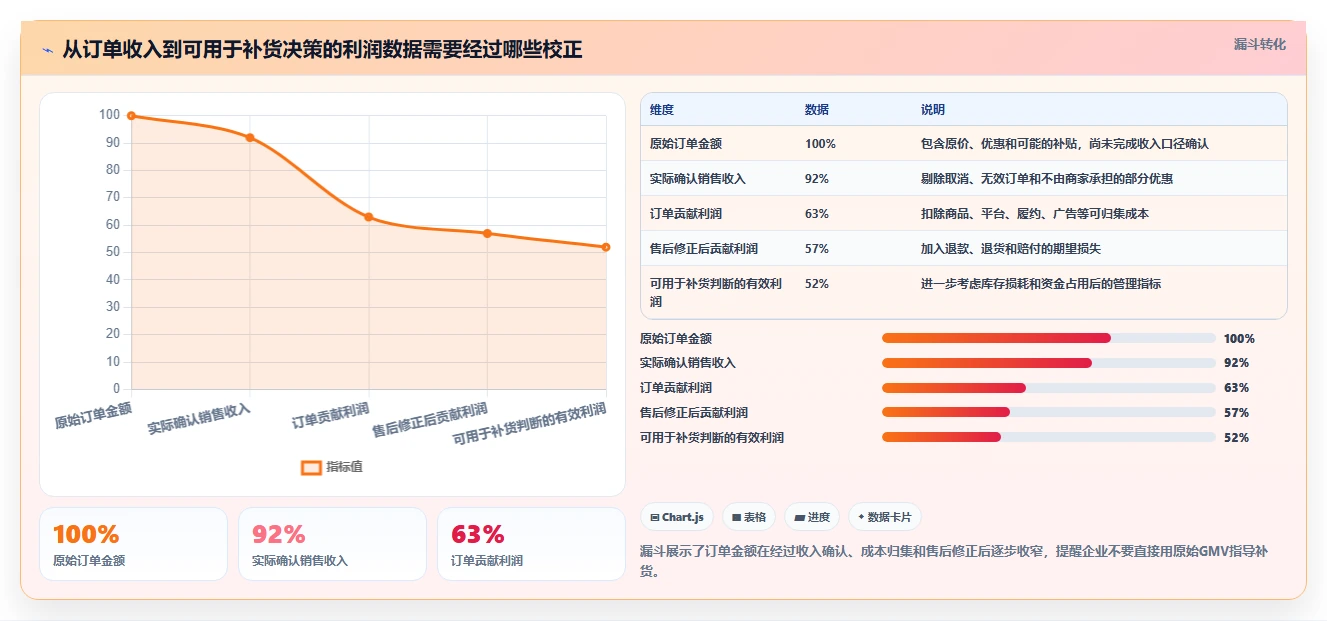Image resolution: width=1327 pixels, height=621 pixels.
Task: Click description 加入退款、退货和赔付的期望损失
Action: click(x=1011, y=249)
